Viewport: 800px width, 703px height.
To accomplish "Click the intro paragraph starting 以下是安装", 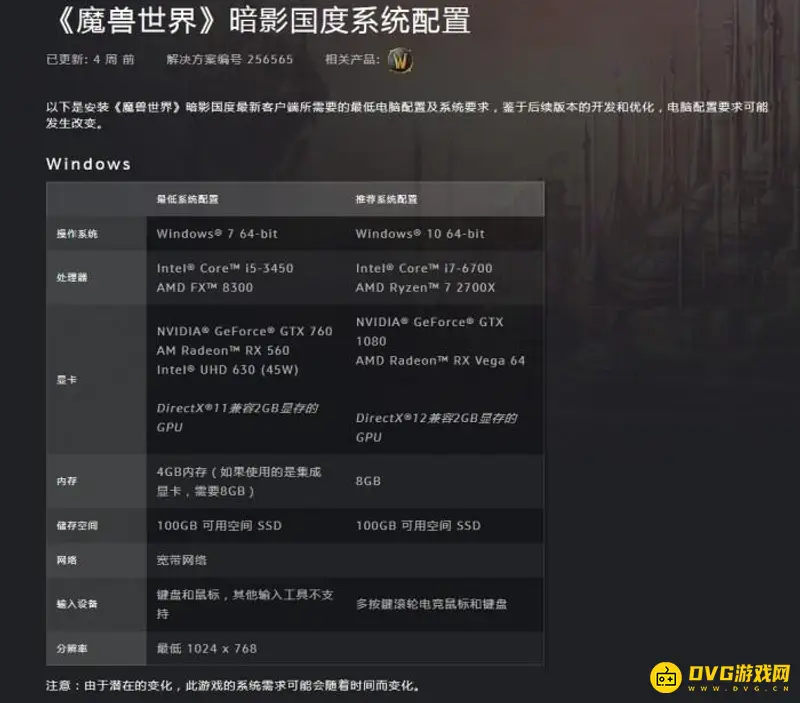I will point(407,115).
